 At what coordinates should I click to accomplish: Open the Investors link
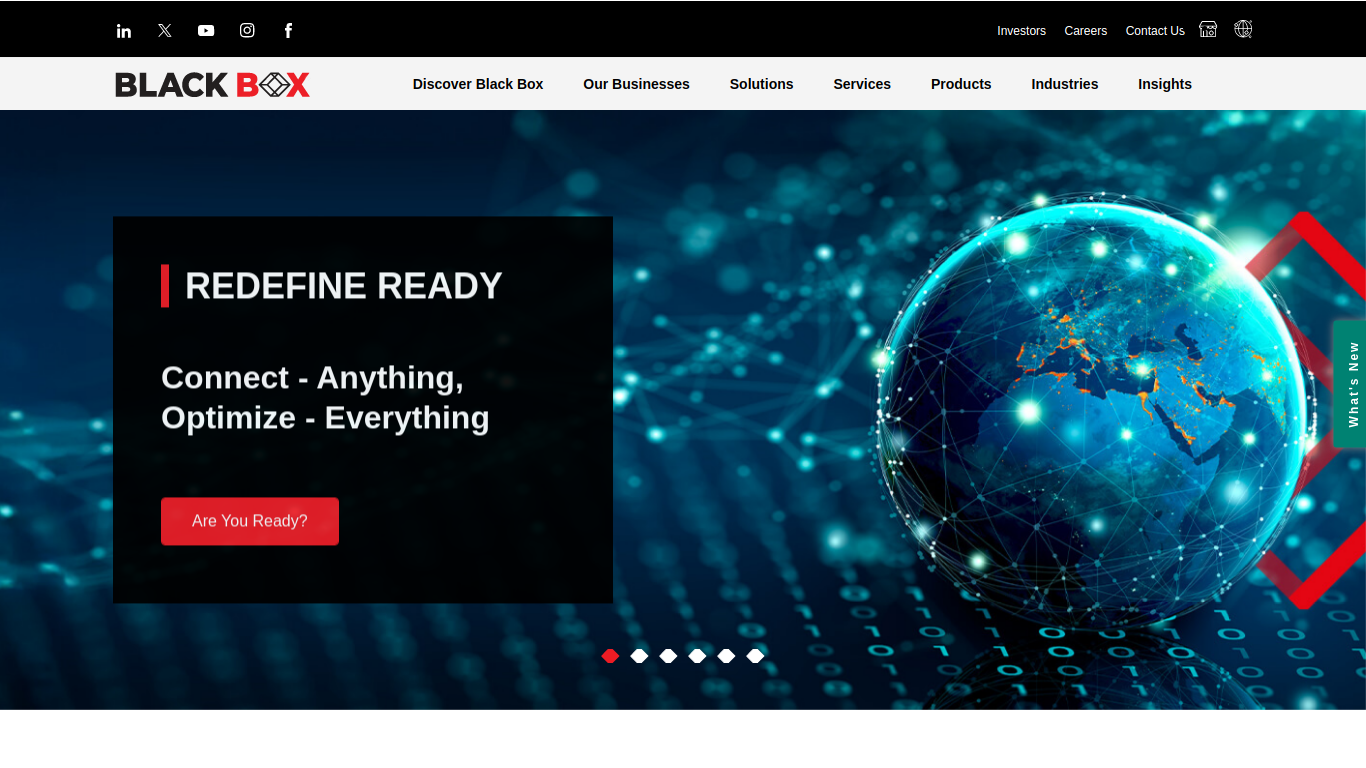tap(1021, 31)
